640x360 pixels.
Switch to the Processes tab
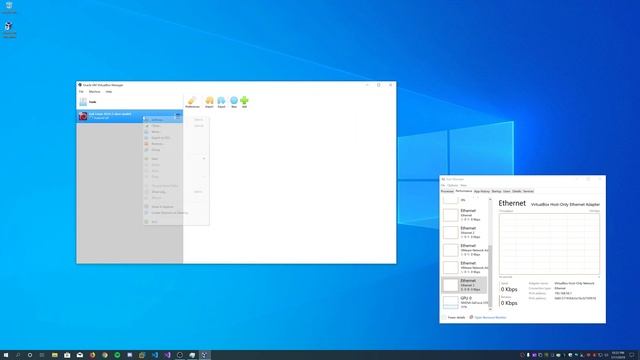447,191
